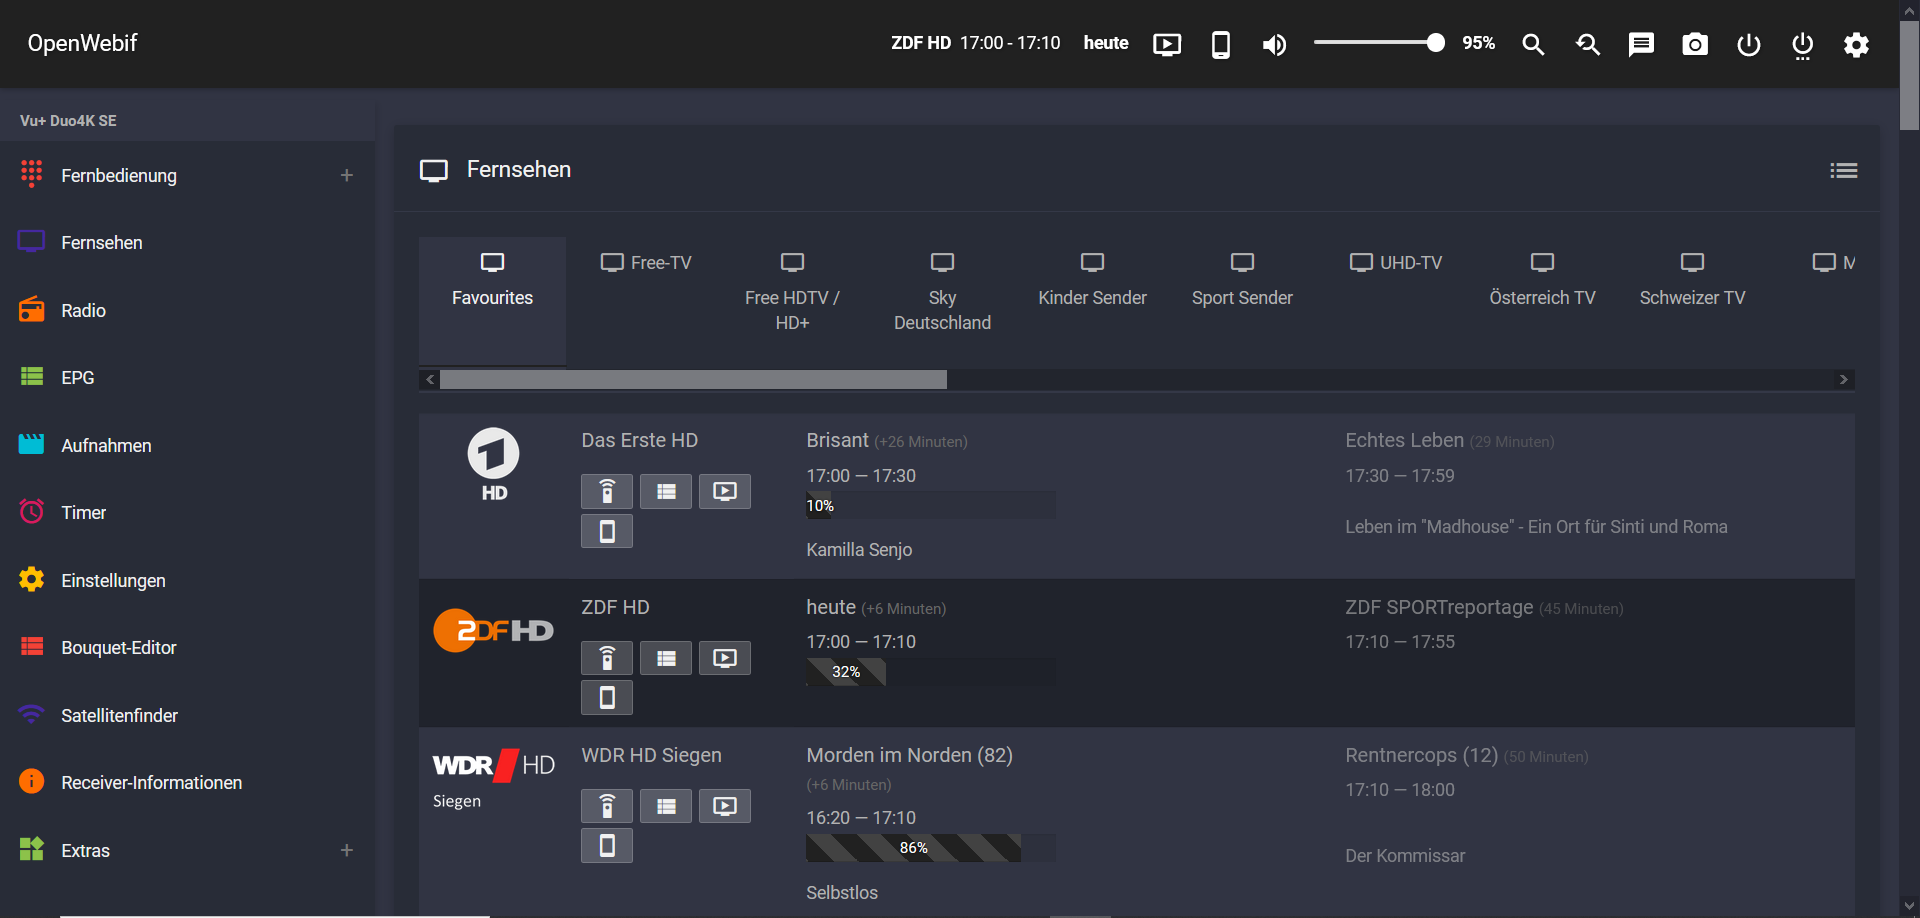Open the EPG search magnifier icon
The height and width of the screenshot is (918, 1920).
(x=1587, y=44)
